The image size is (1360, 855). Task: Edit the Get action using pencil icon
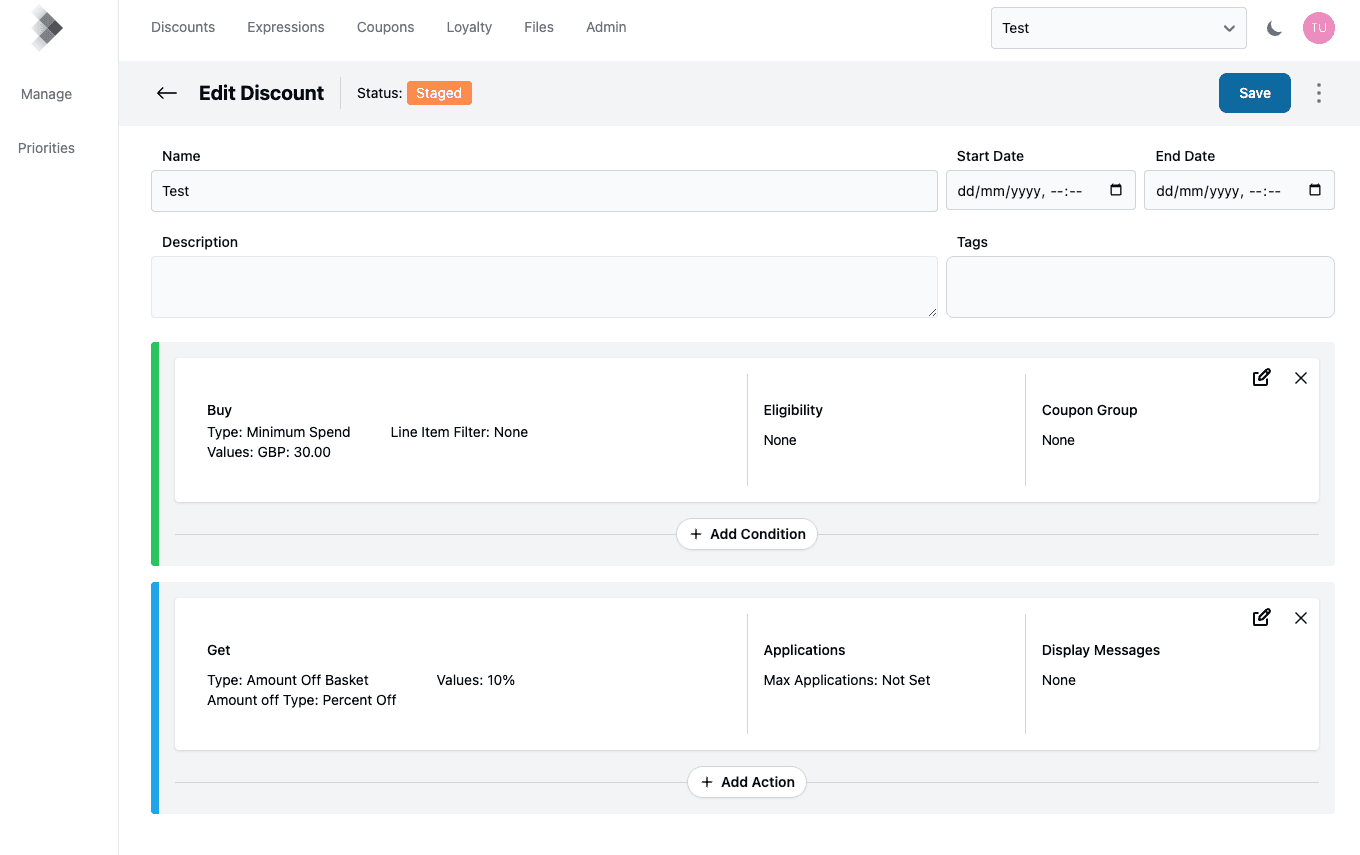(x=1261, y=618)
